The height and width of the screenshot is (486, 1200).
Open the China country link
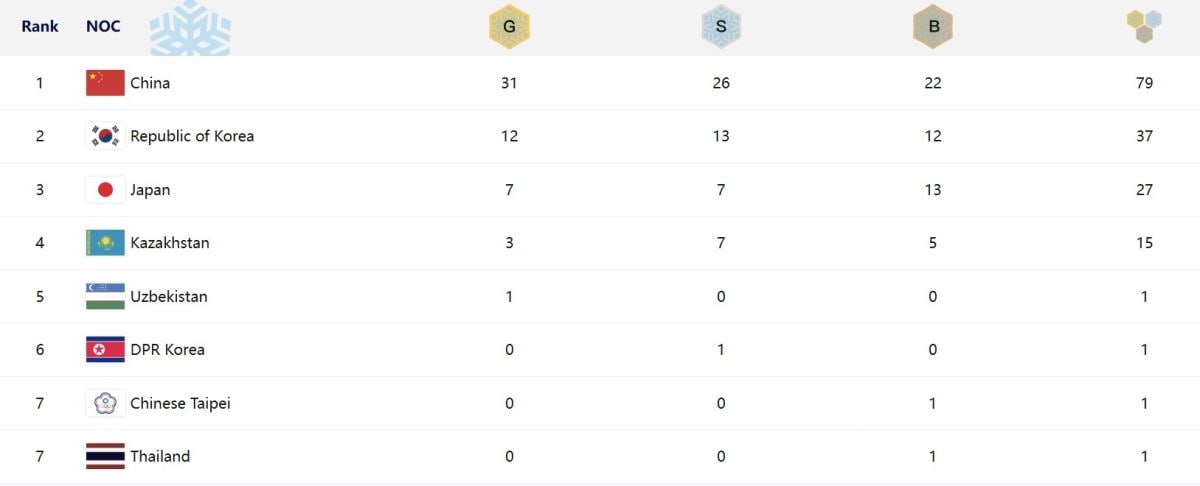150,83
